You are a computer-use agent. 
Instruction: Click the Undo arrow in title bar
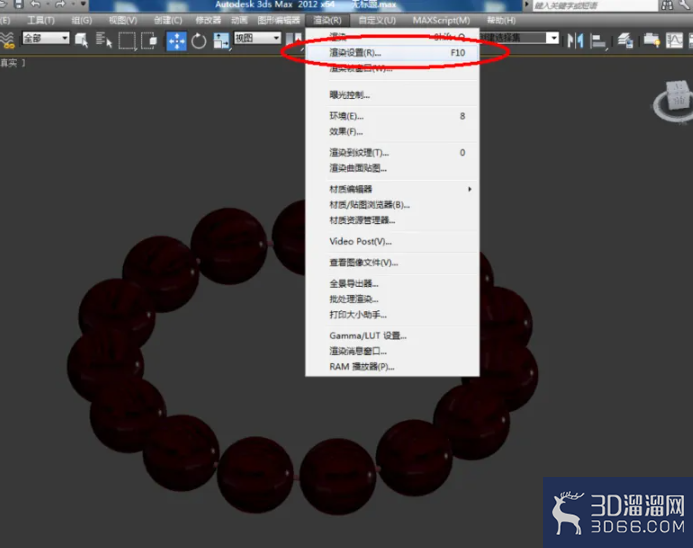35,4
